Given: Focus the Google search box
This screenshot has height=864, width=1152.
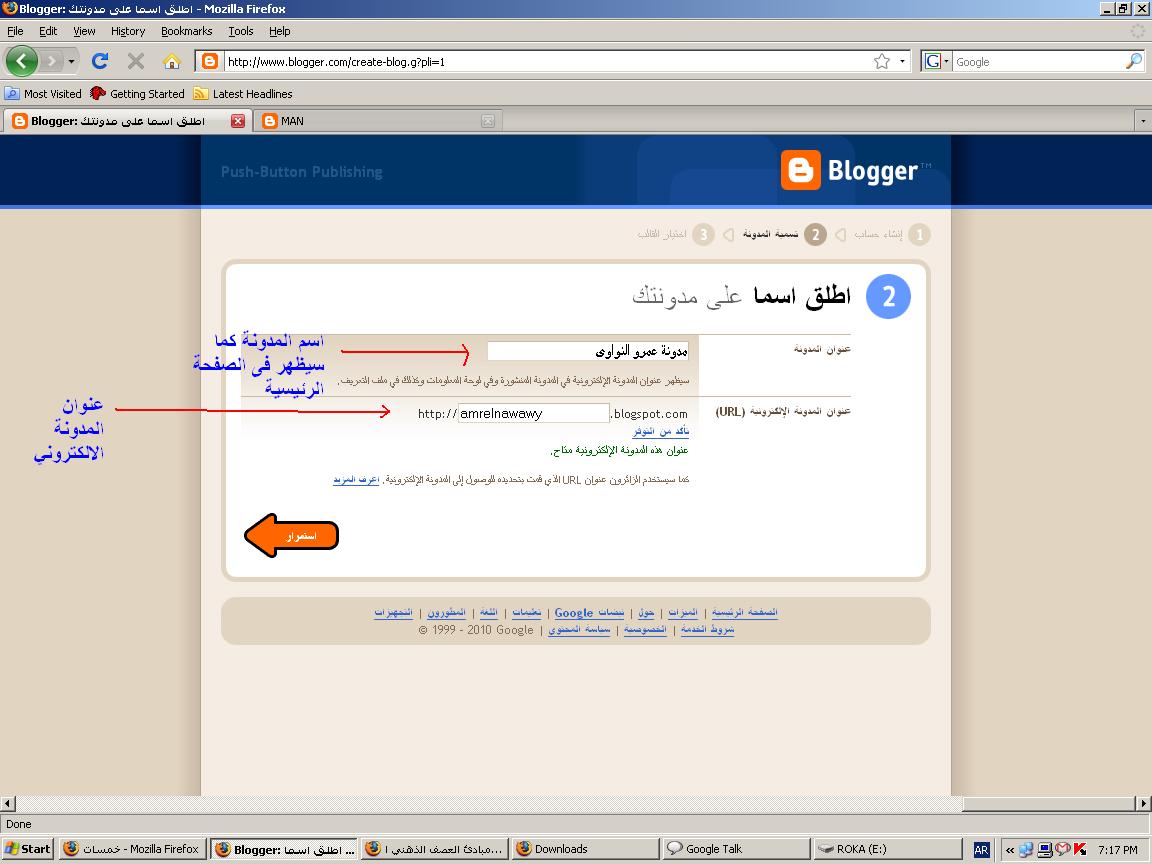Looking at the screenshot, I should (x=1039, y=62).
